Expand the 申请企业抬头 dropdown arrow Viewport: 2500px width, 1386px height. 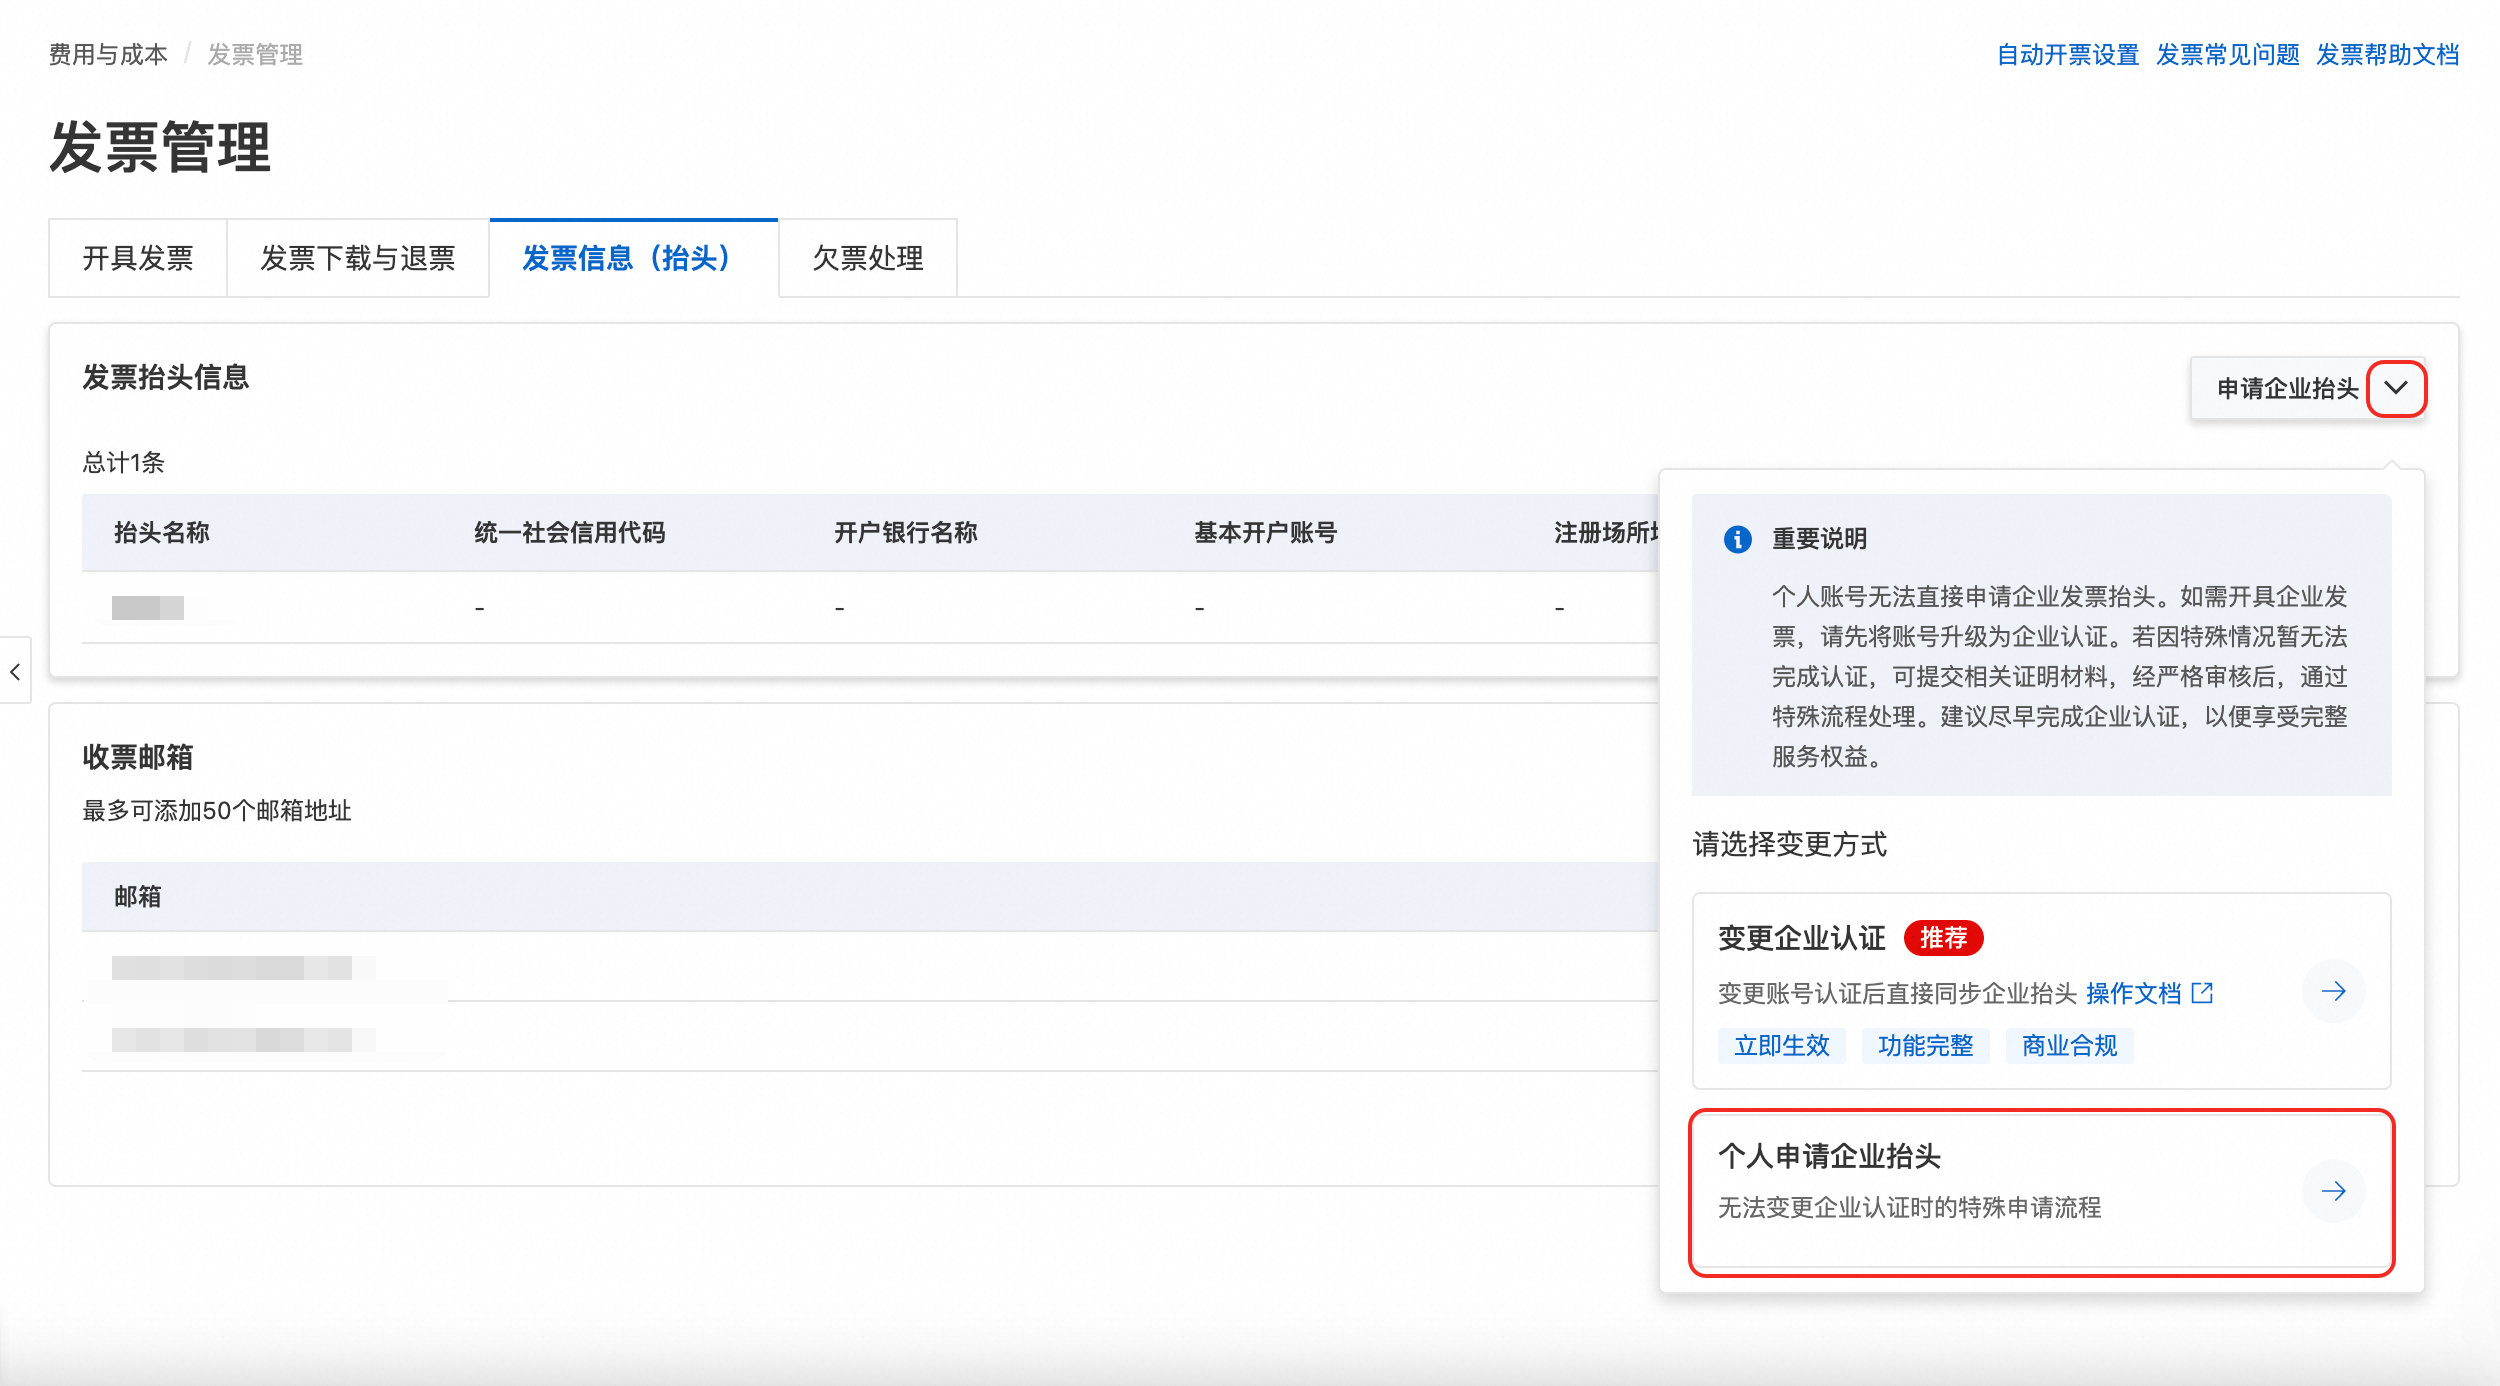2396,388
